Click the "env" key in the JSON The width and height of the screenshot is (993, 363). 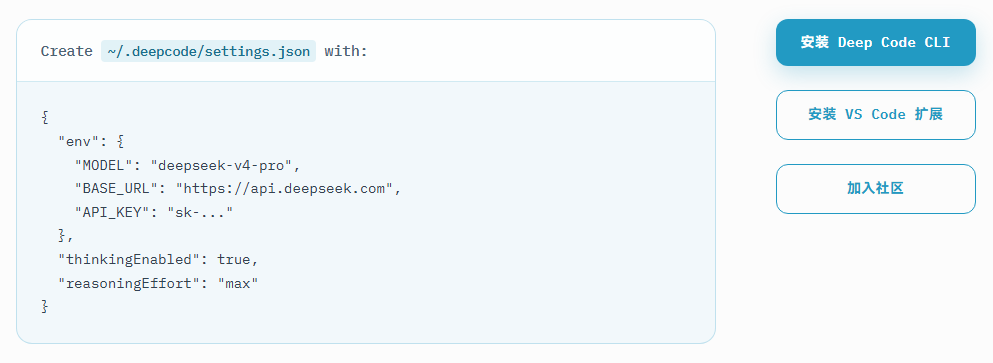click(x=75, y=141)
